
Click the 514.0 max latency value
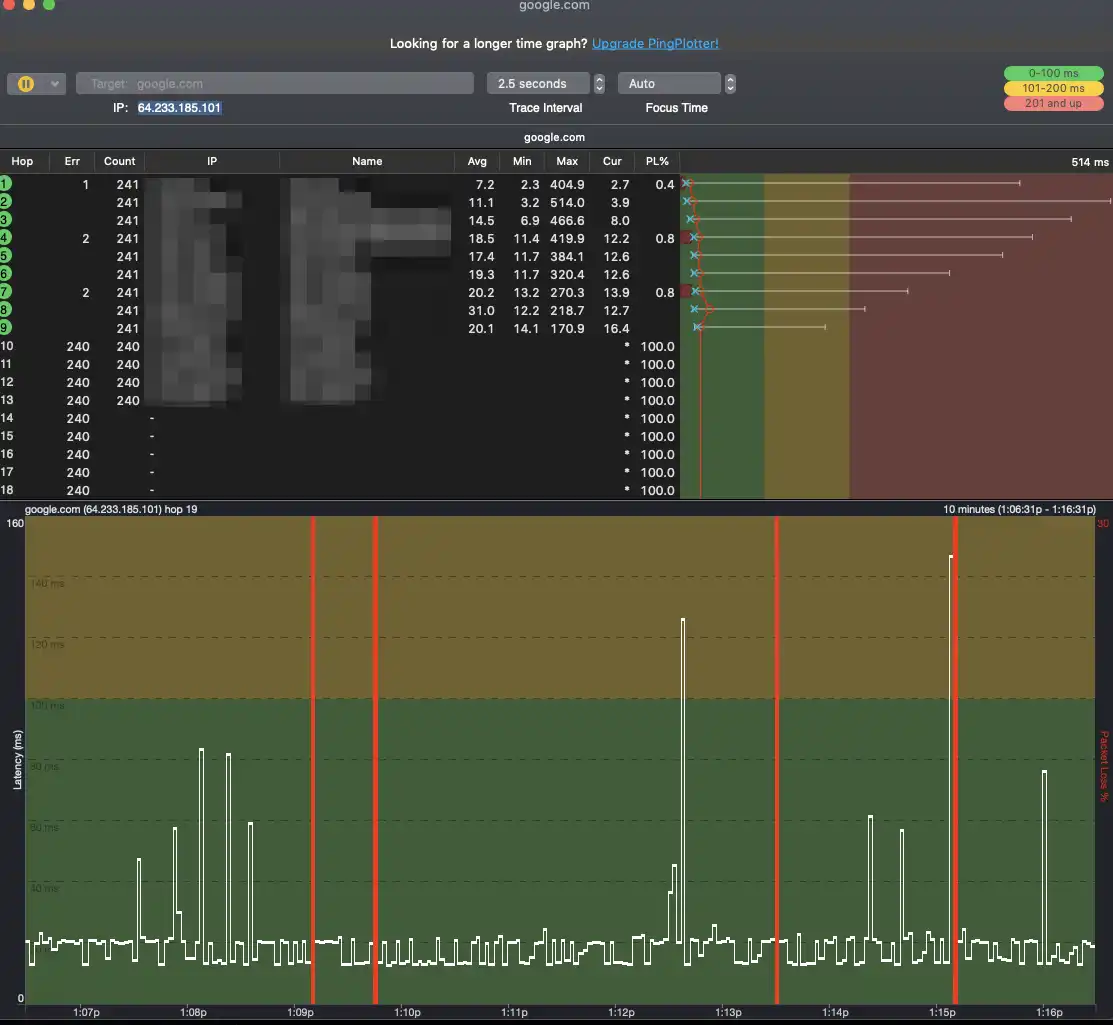[567, 202]
